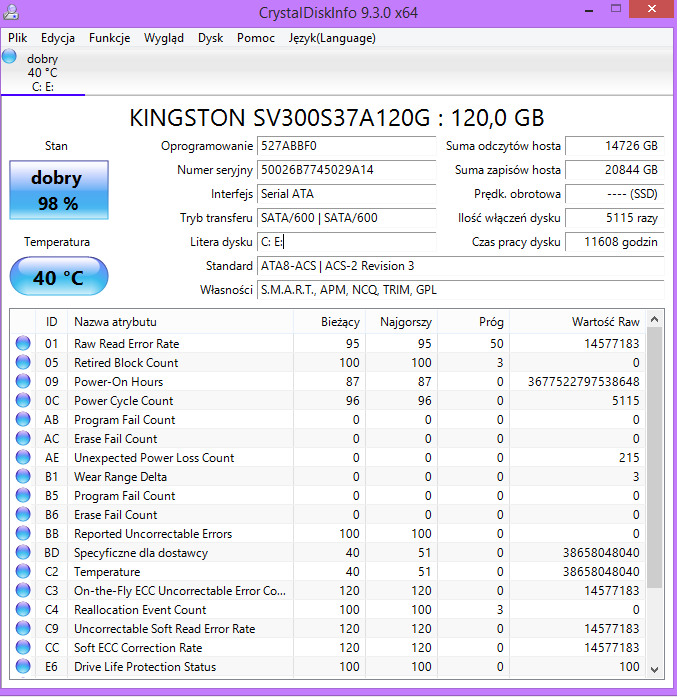Select the Drive Life Protection Status row name

pos(145,667)
